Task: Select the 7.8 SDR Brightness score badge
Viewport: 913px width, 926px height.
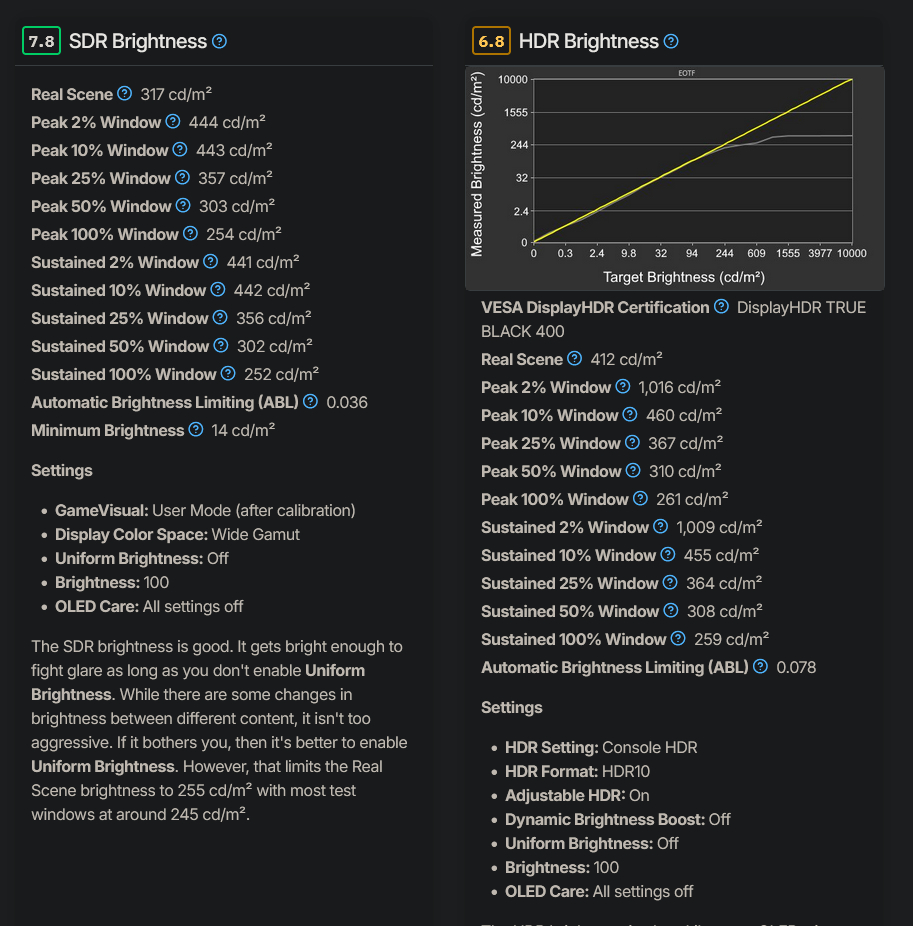Action: pyautogui.click(x=41, y=41)
